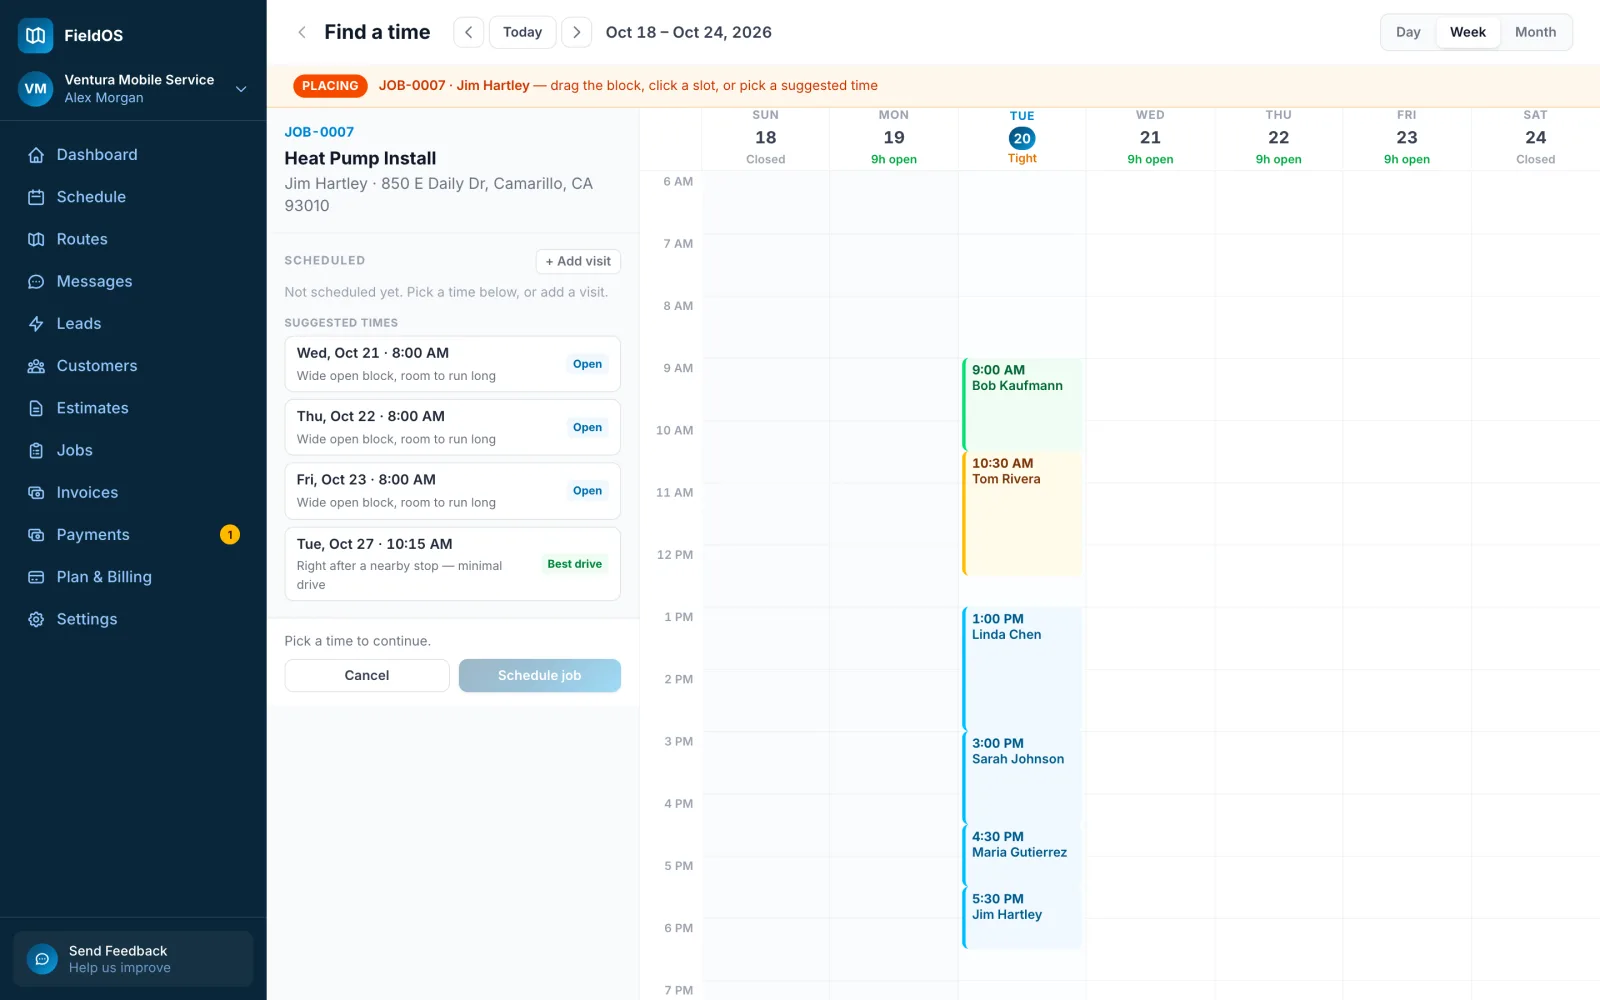Click the Payments notification badge

point(230,535)
